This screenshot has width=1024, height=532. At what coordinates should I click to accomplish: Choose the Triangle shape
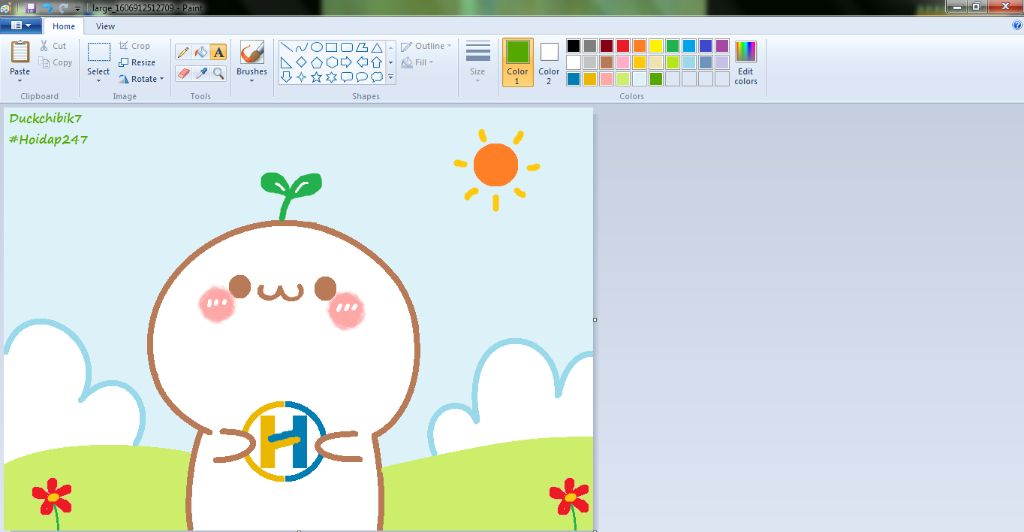376,47
